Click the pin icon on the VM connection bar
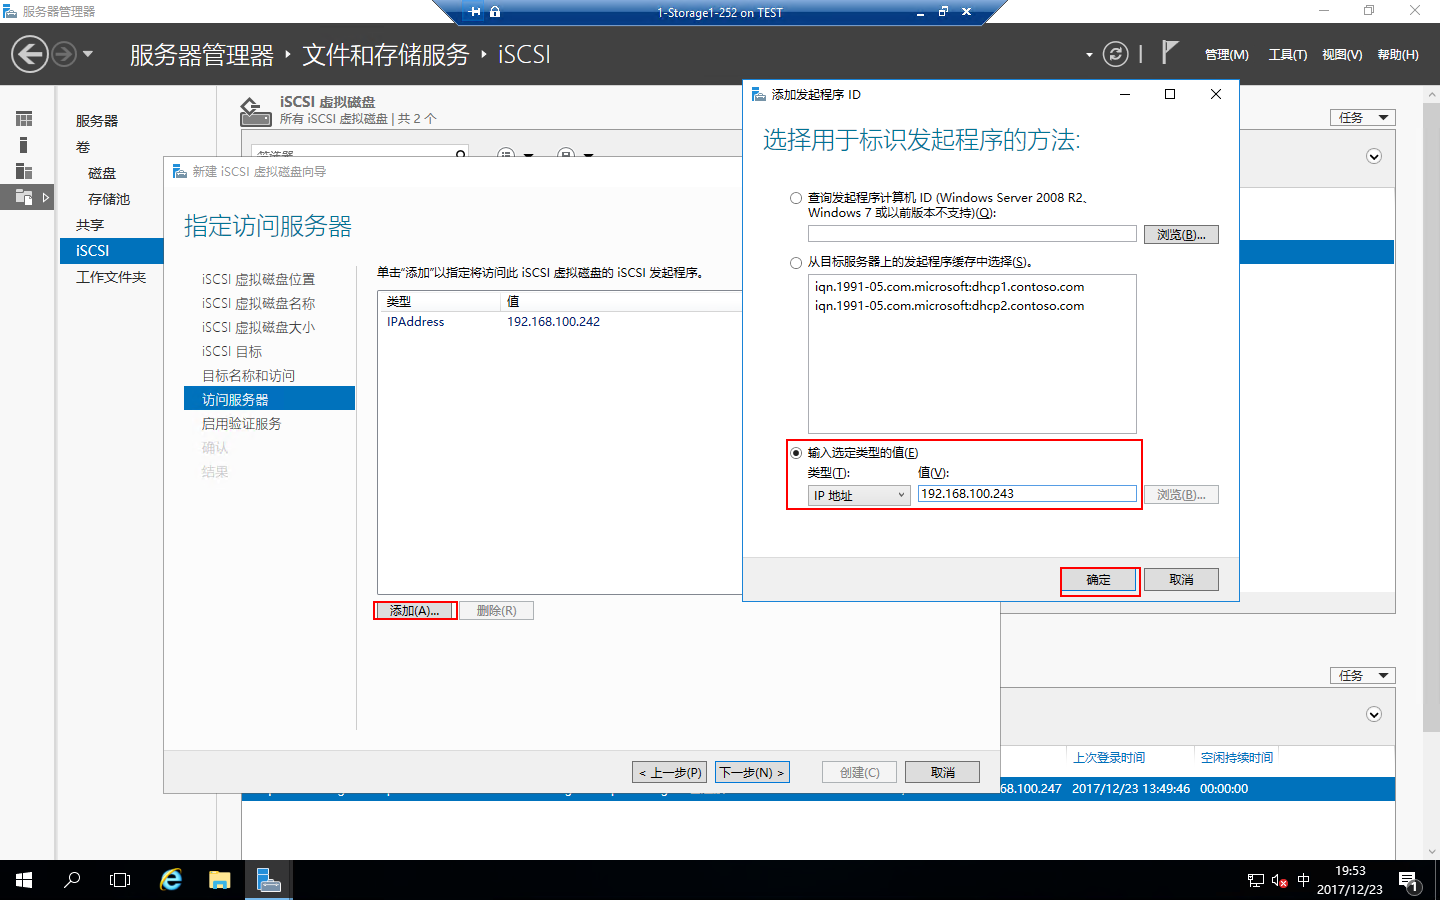The image size is (1440, 900). 474,12
